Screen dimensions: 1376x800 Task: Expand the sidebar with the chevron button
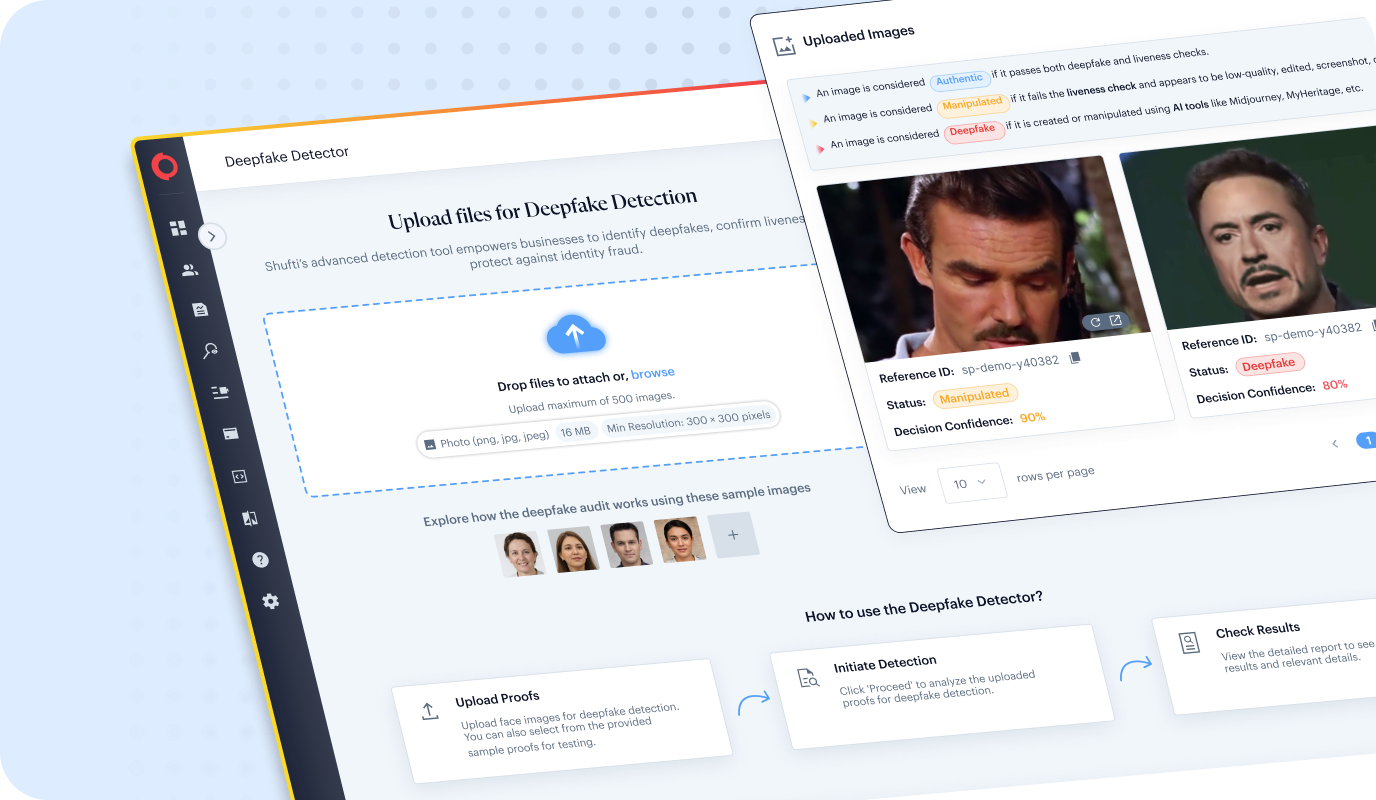[212, 237]
